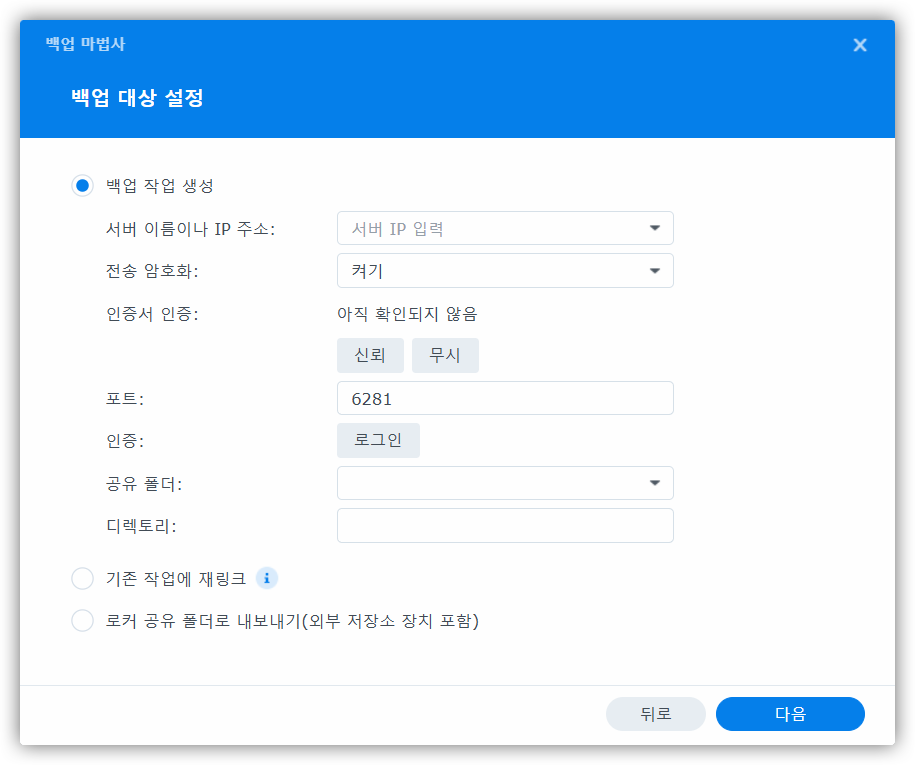Expand the 서버 이름이나 IP 주소 dropdown arrow
This screenshot has height=765, width=915.
(654, 228)
